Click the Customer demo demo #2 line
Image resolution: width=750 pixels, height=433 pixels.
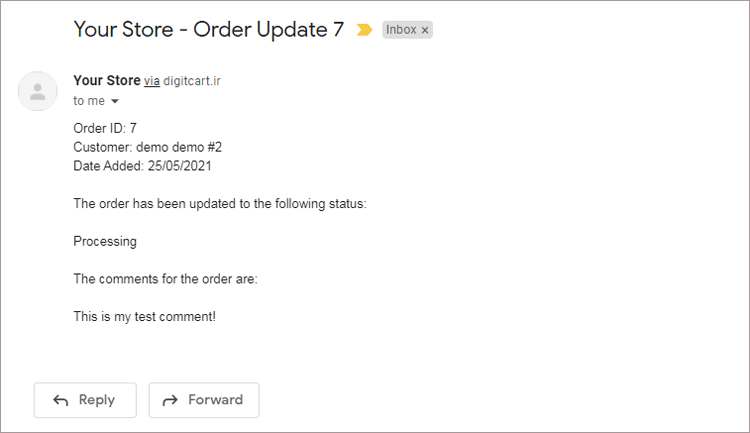pyautogui.click(x=147, y=147)
